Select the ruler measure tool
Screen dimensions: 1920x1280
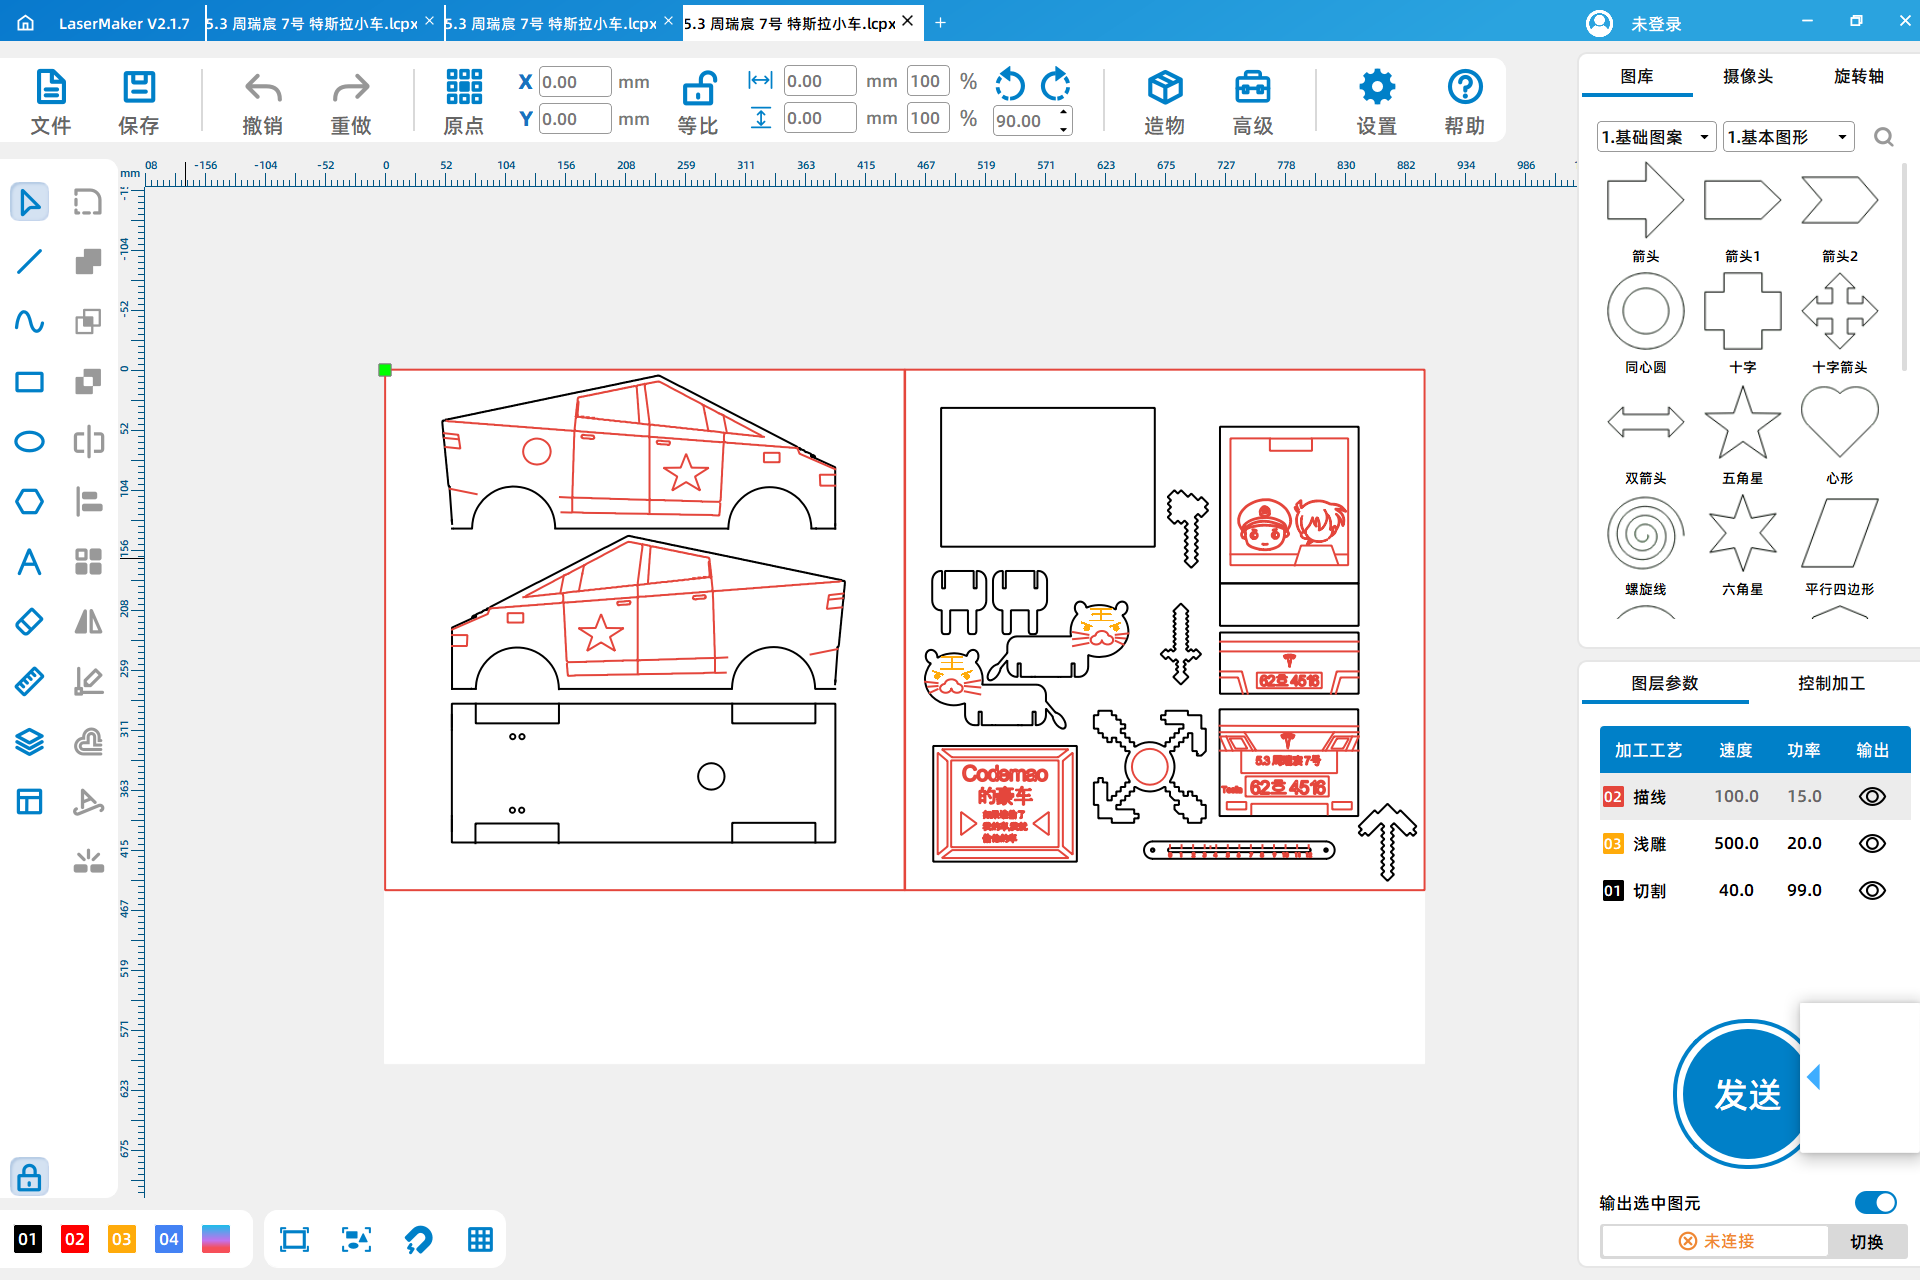click(29, 682)
